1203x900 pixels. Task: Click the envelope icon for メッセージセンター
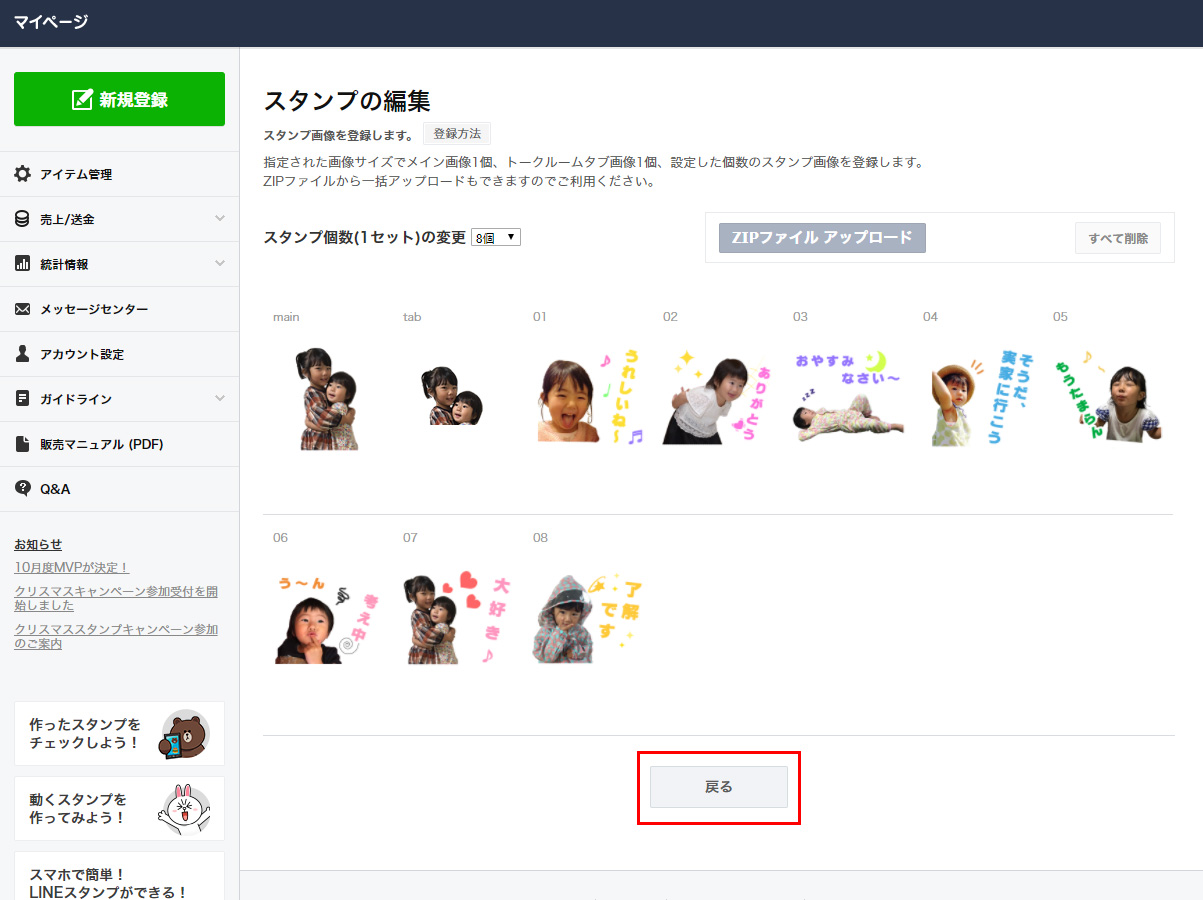tap(22, 309)
